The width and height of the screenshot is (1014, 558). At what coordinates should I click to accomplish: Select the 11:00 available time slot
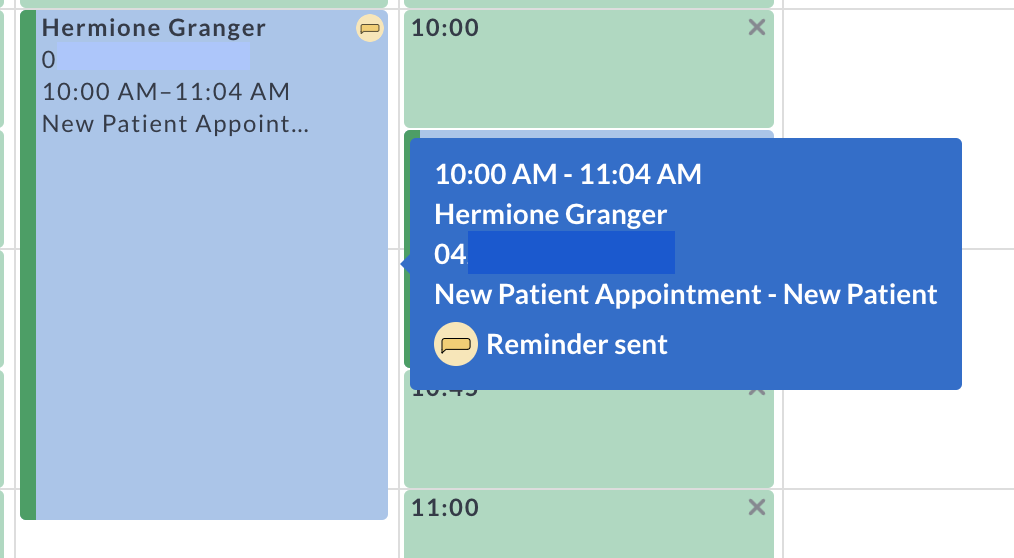588,524
